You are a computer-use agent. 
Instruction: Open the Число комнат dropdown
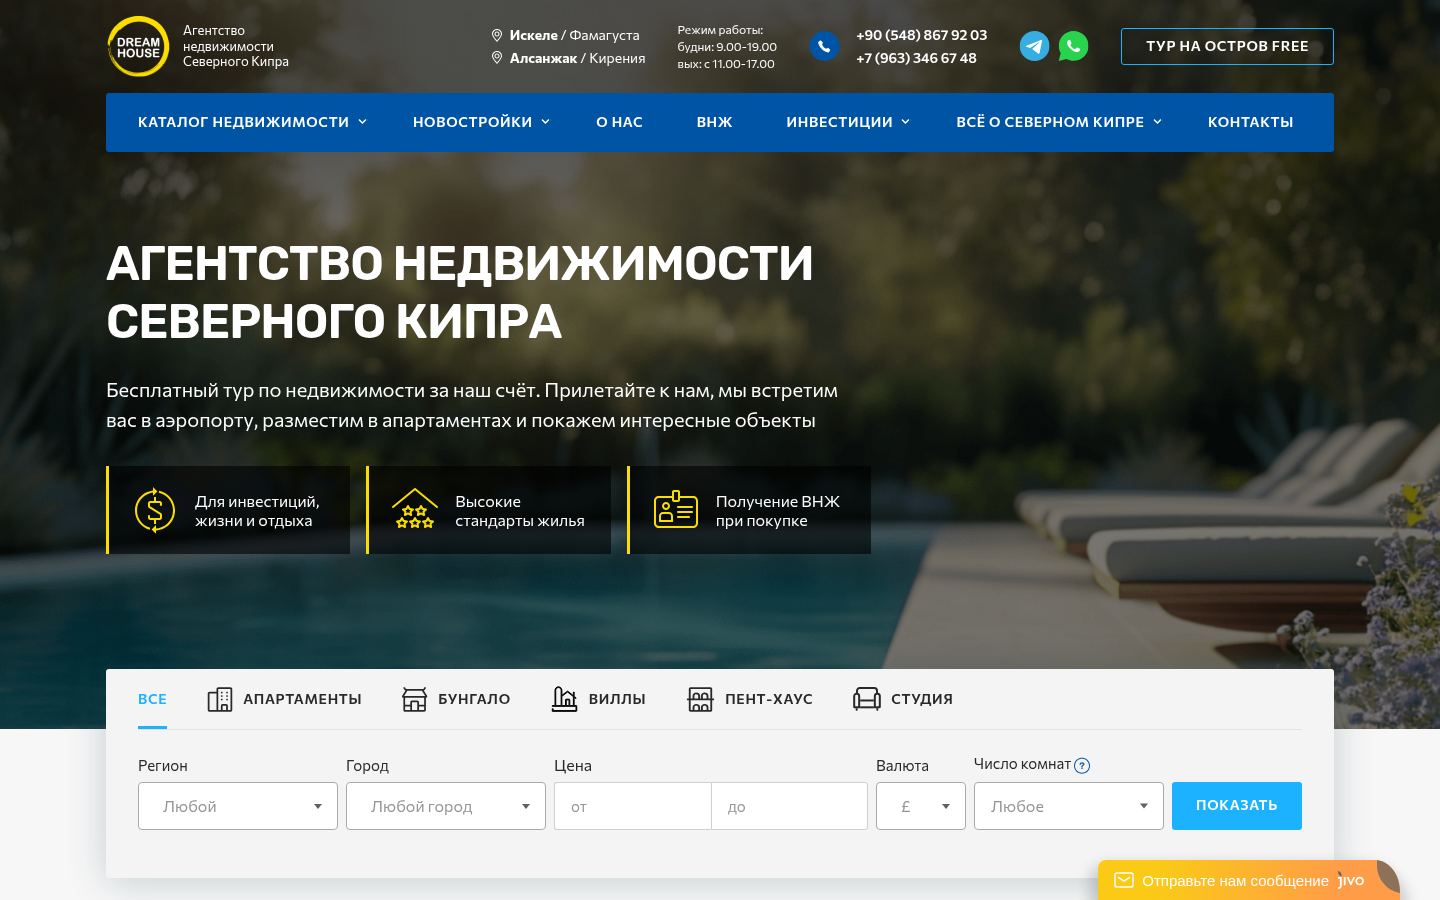click(x=1069, y=806)
